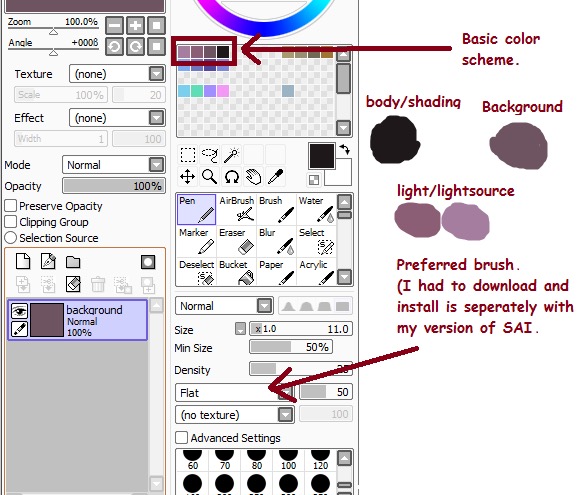This screenshot has width=586, height=495.
Task: Activate the hand pan tool
Action: [x=254, y=177]
